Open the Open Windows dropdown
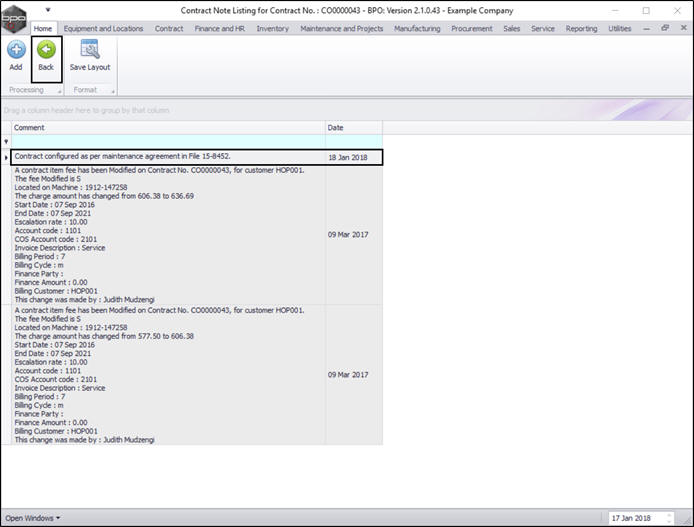Screen dimensions: 694x527 coord(33,518)
